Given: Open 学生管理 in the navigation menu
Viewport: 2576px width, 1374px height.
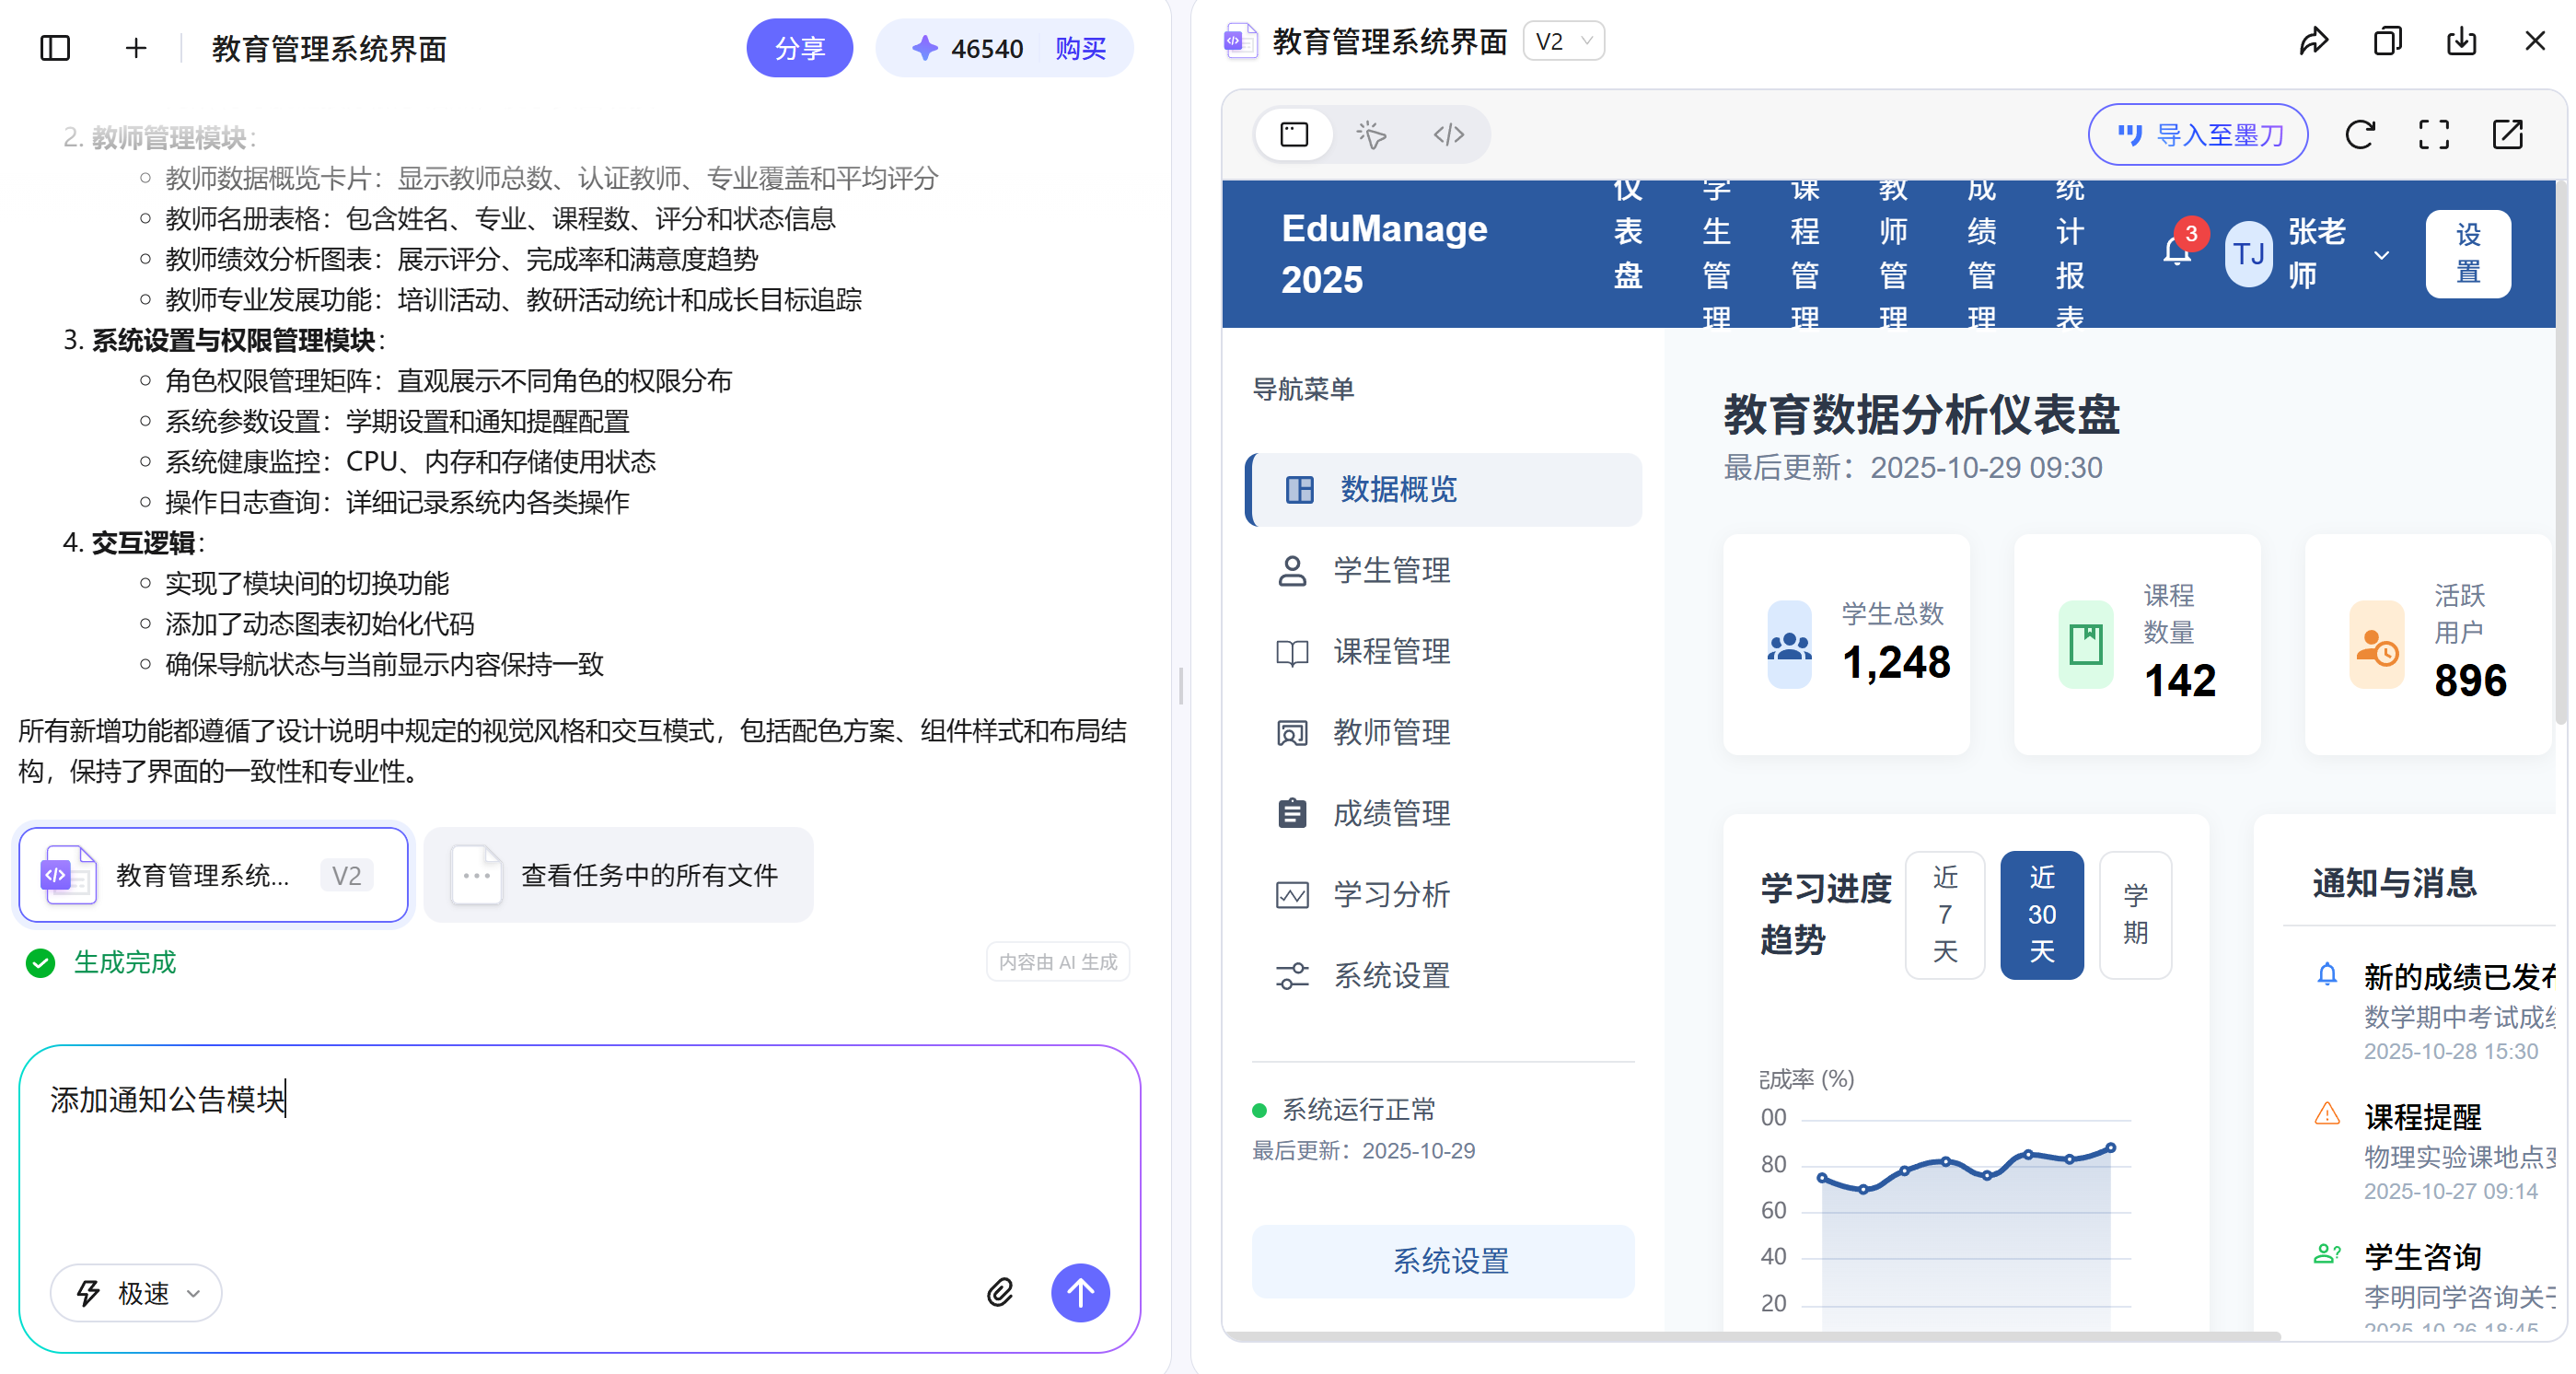Looking at the screenshot, I should (x=1390, y=570).
